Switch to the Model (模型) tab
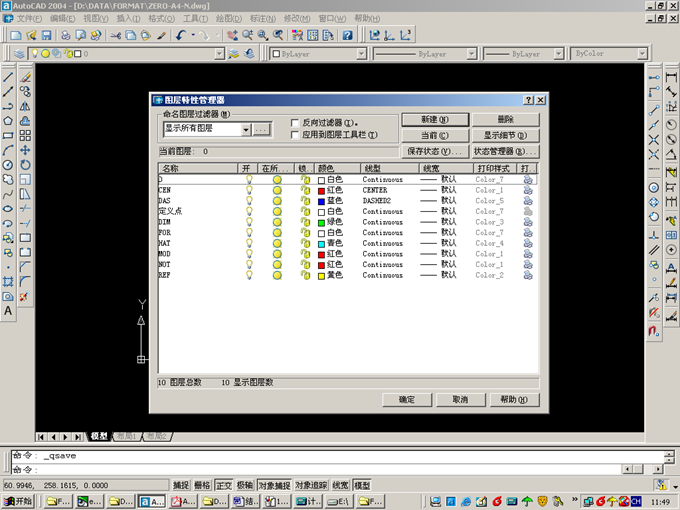 (99, 436)
